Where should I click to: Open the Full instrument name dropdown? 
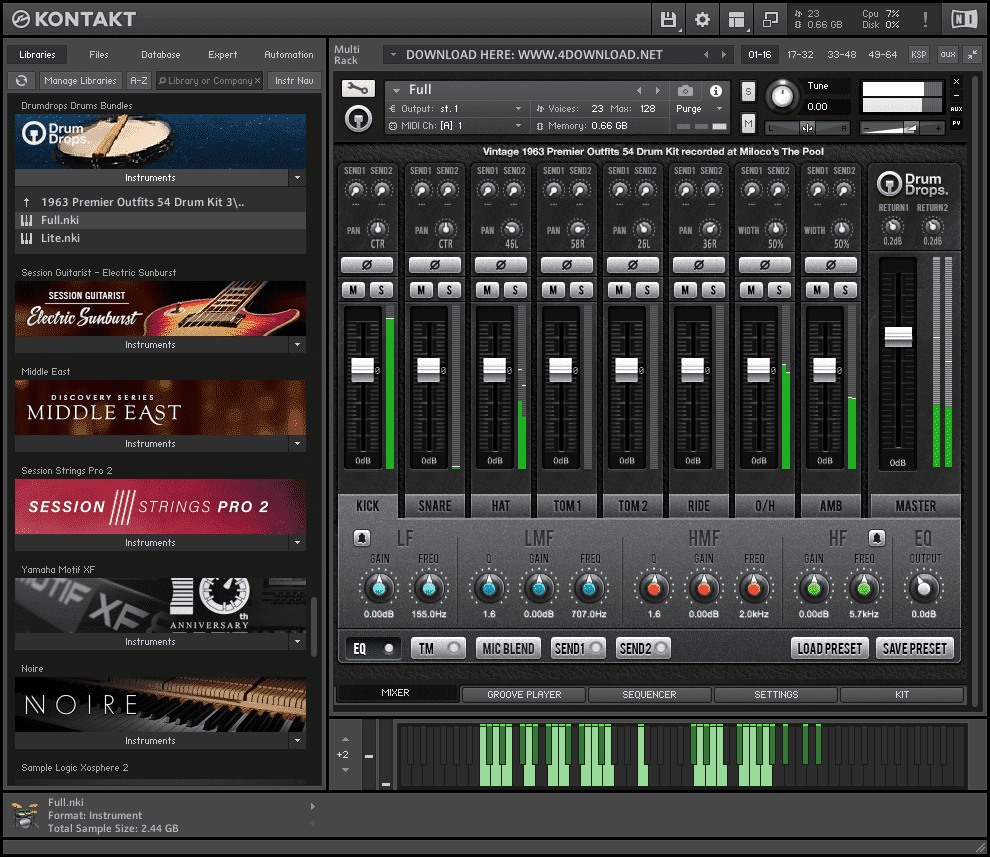397,90
